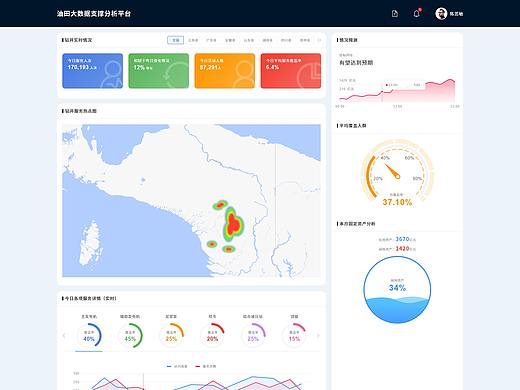Click the pink forecast area chart
This screenshot has height=390, width=520.
click(397, 91)
